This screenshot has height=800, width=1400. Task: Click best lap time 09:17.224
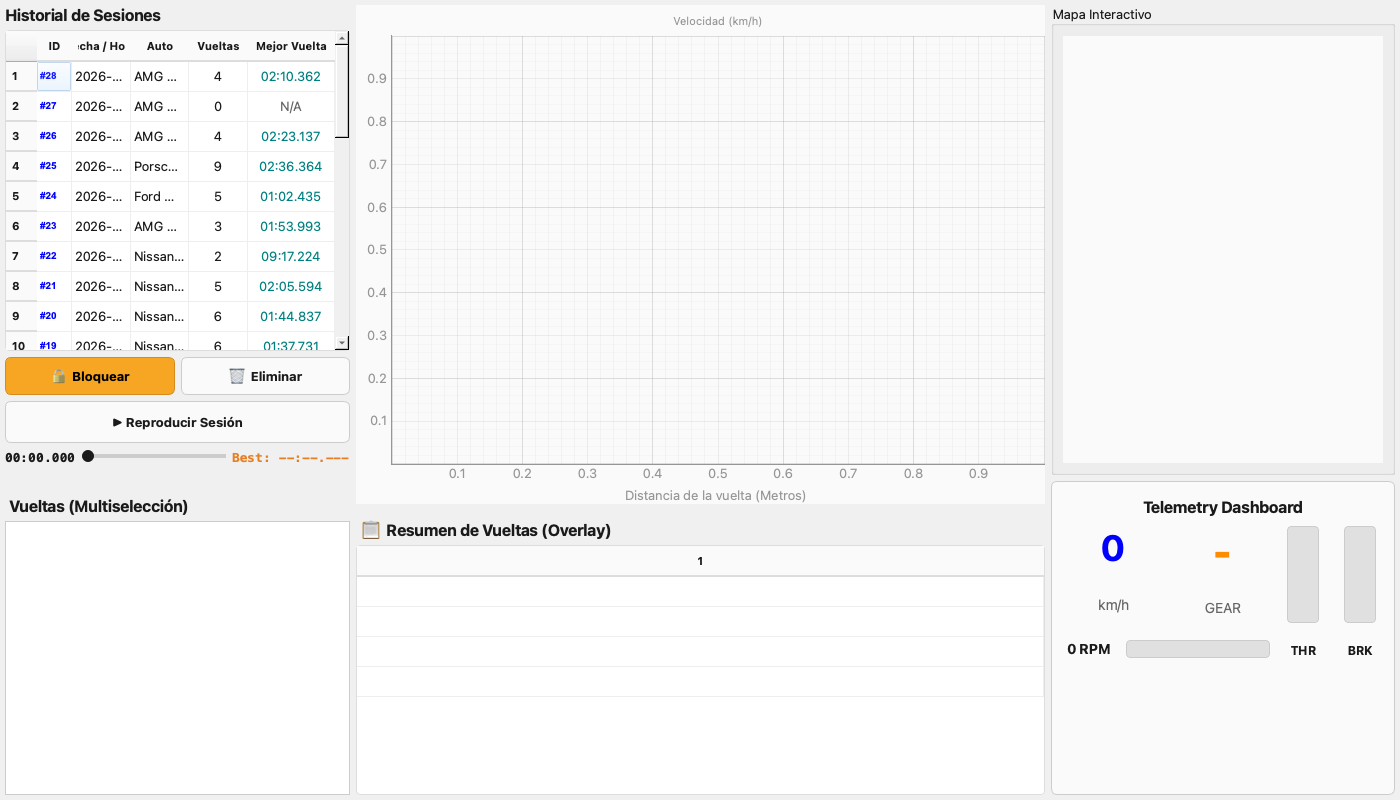pyautogui.click(x=291, y=256)
